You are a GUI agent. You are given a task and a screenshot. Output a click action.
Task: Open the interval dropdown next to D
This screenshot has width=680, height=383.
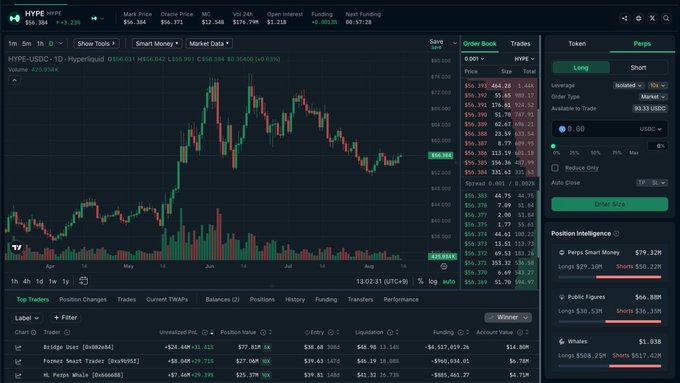61,43
